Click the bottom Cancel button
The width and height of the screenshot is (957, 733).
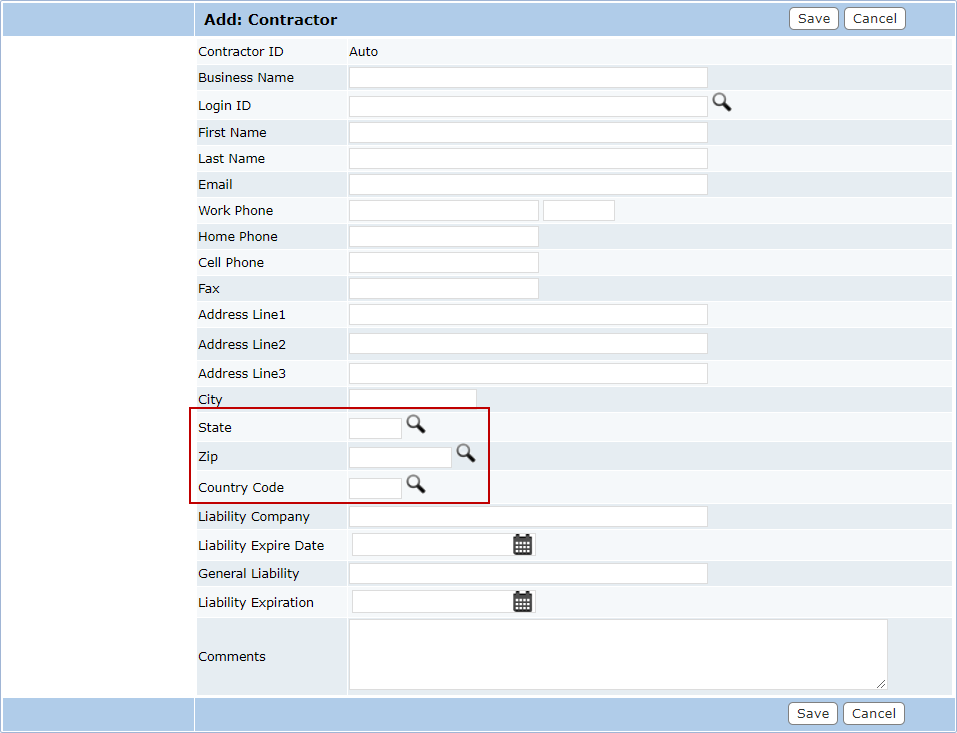point(874,713)
